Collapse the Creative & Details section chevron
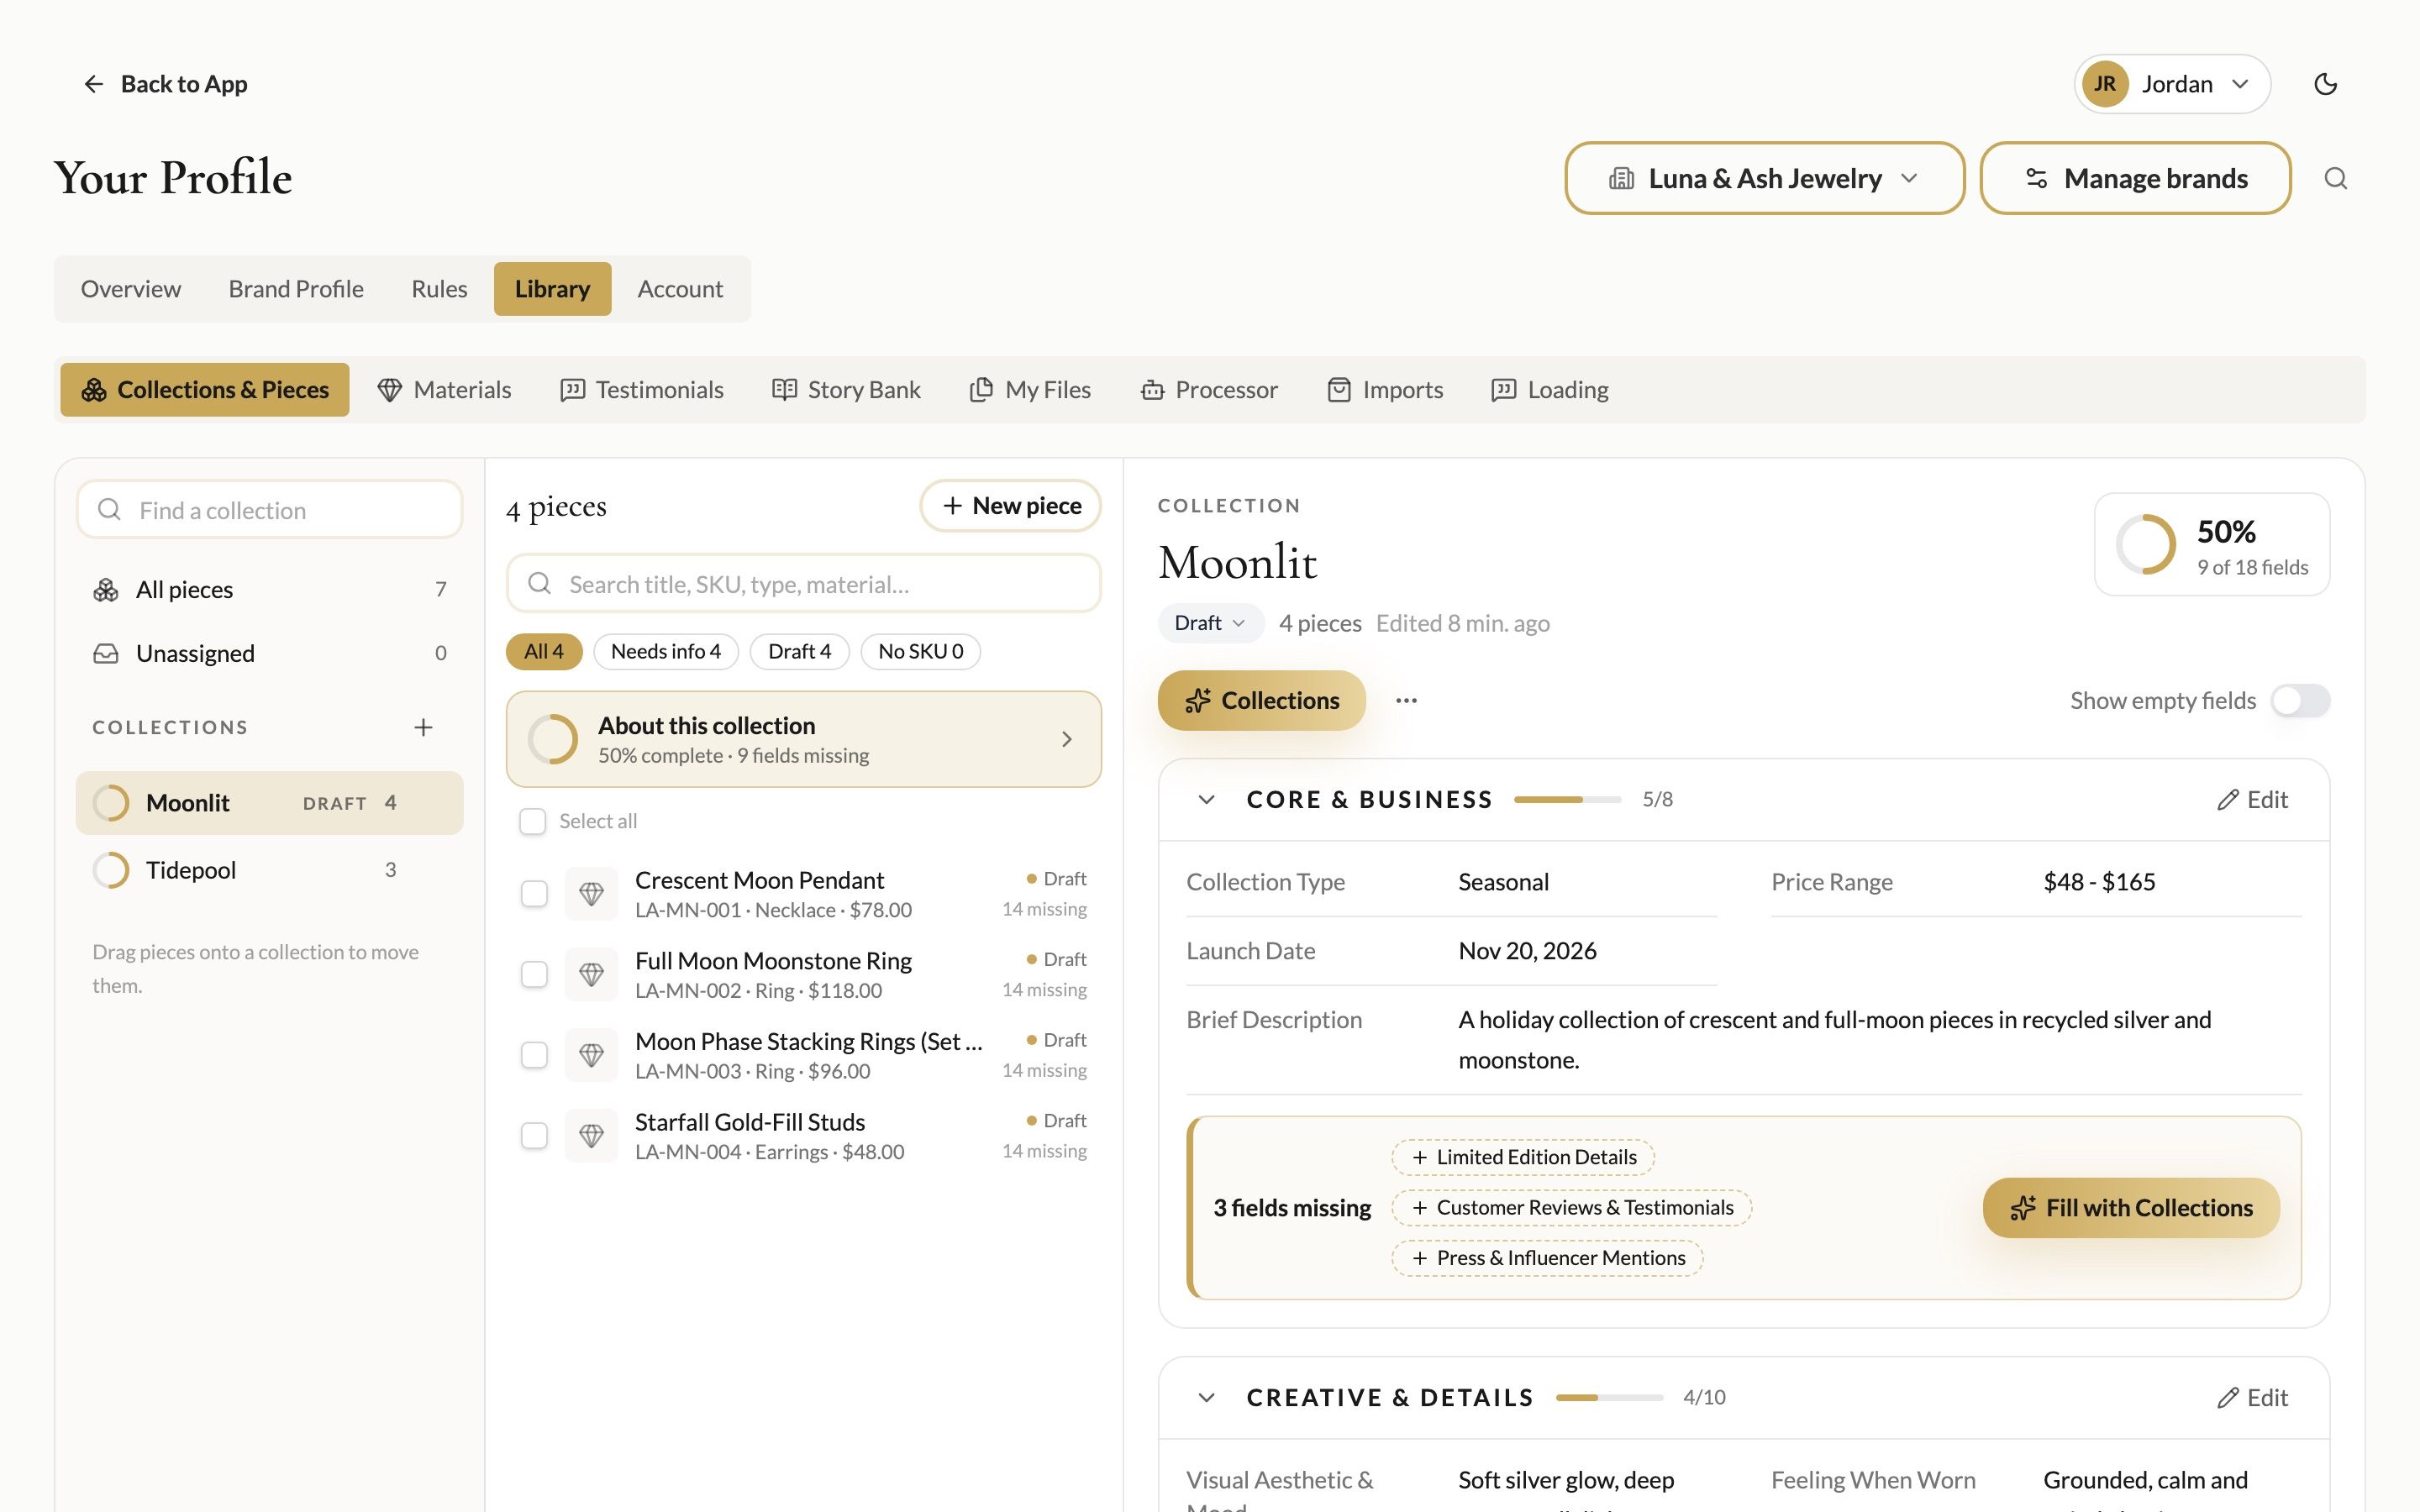Image resolution: width=2420 pixels, height=1512 pixels. coord(1207,1397)
